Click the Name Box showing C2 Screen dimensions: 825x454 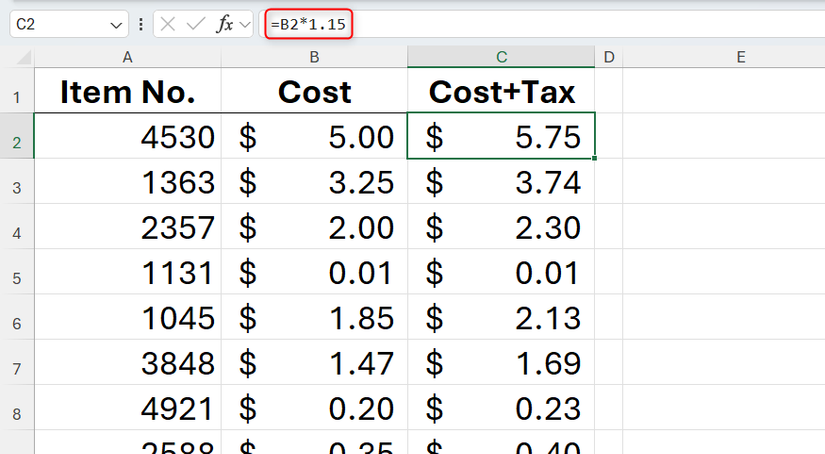69,24
